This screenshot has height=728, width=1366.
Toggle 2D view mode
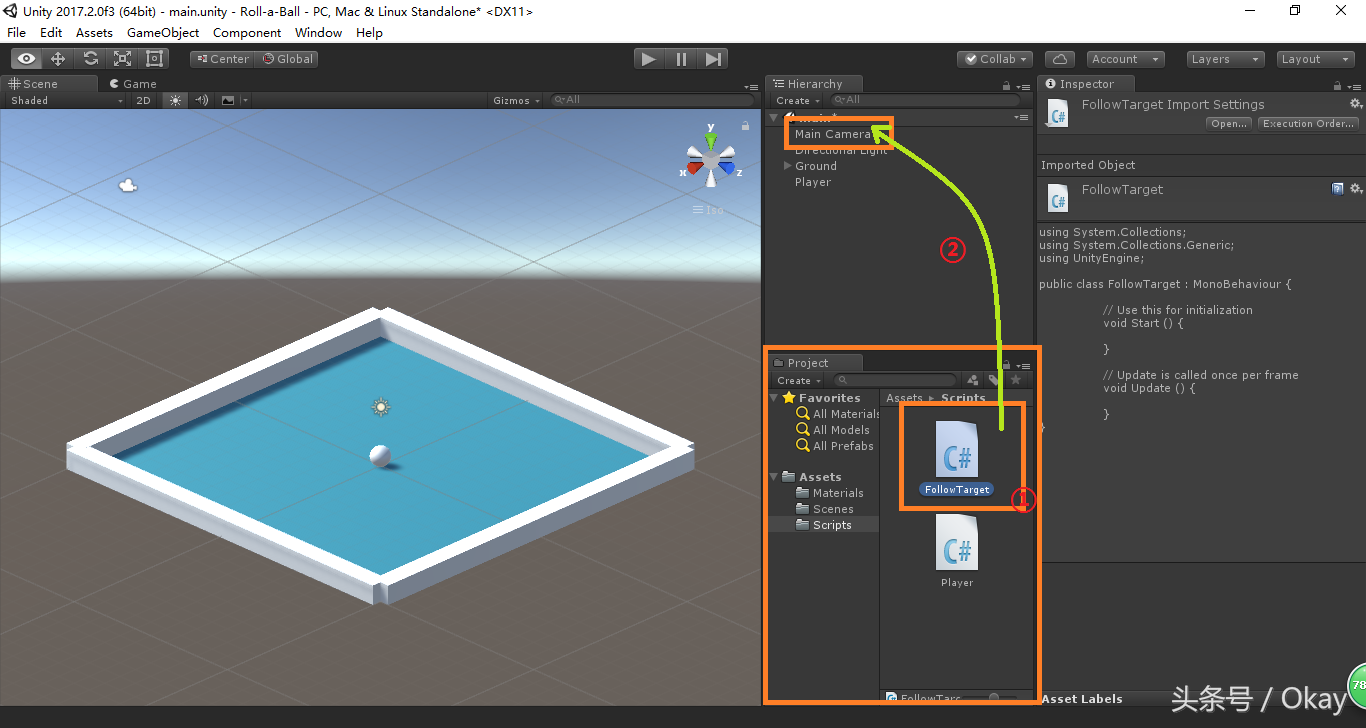coord(143,100)
